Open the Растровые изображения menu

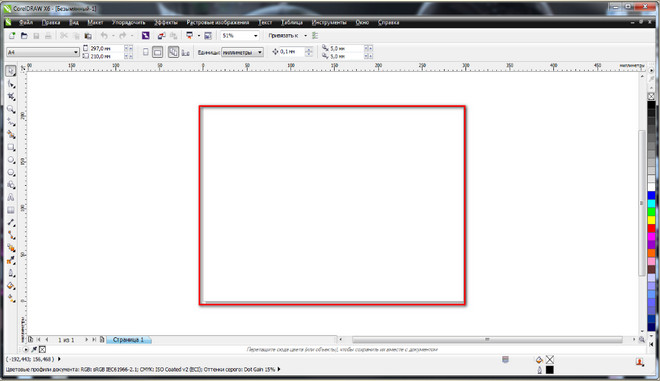[218, 22]
